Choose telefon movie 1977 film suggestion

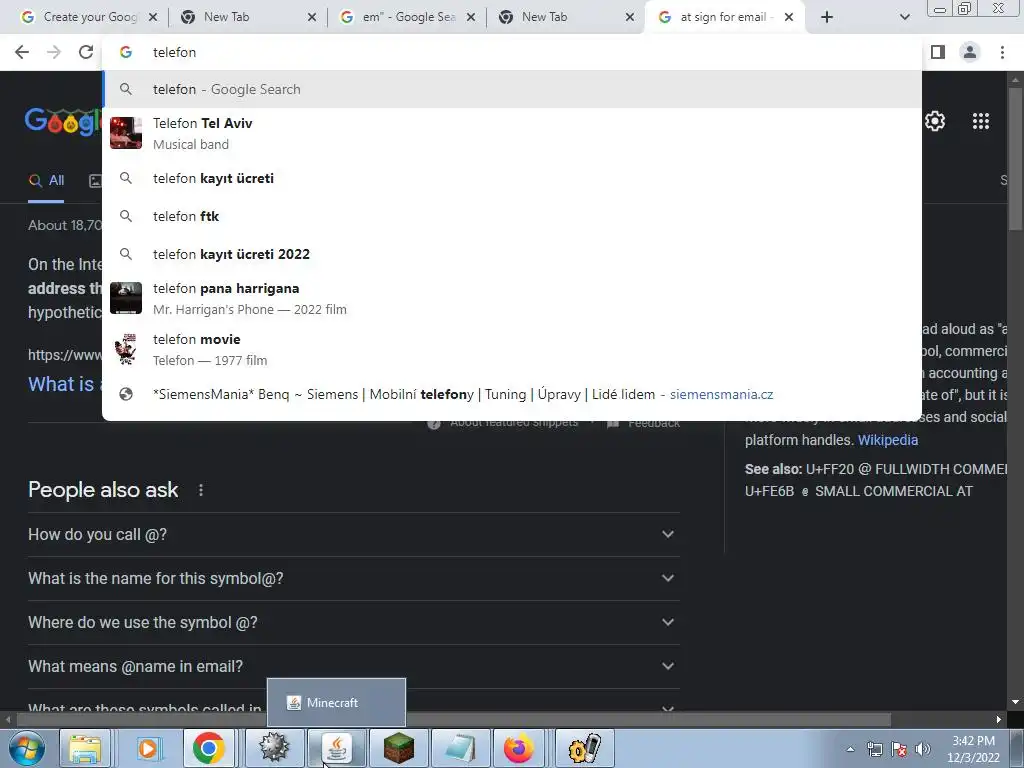(512, 349)
